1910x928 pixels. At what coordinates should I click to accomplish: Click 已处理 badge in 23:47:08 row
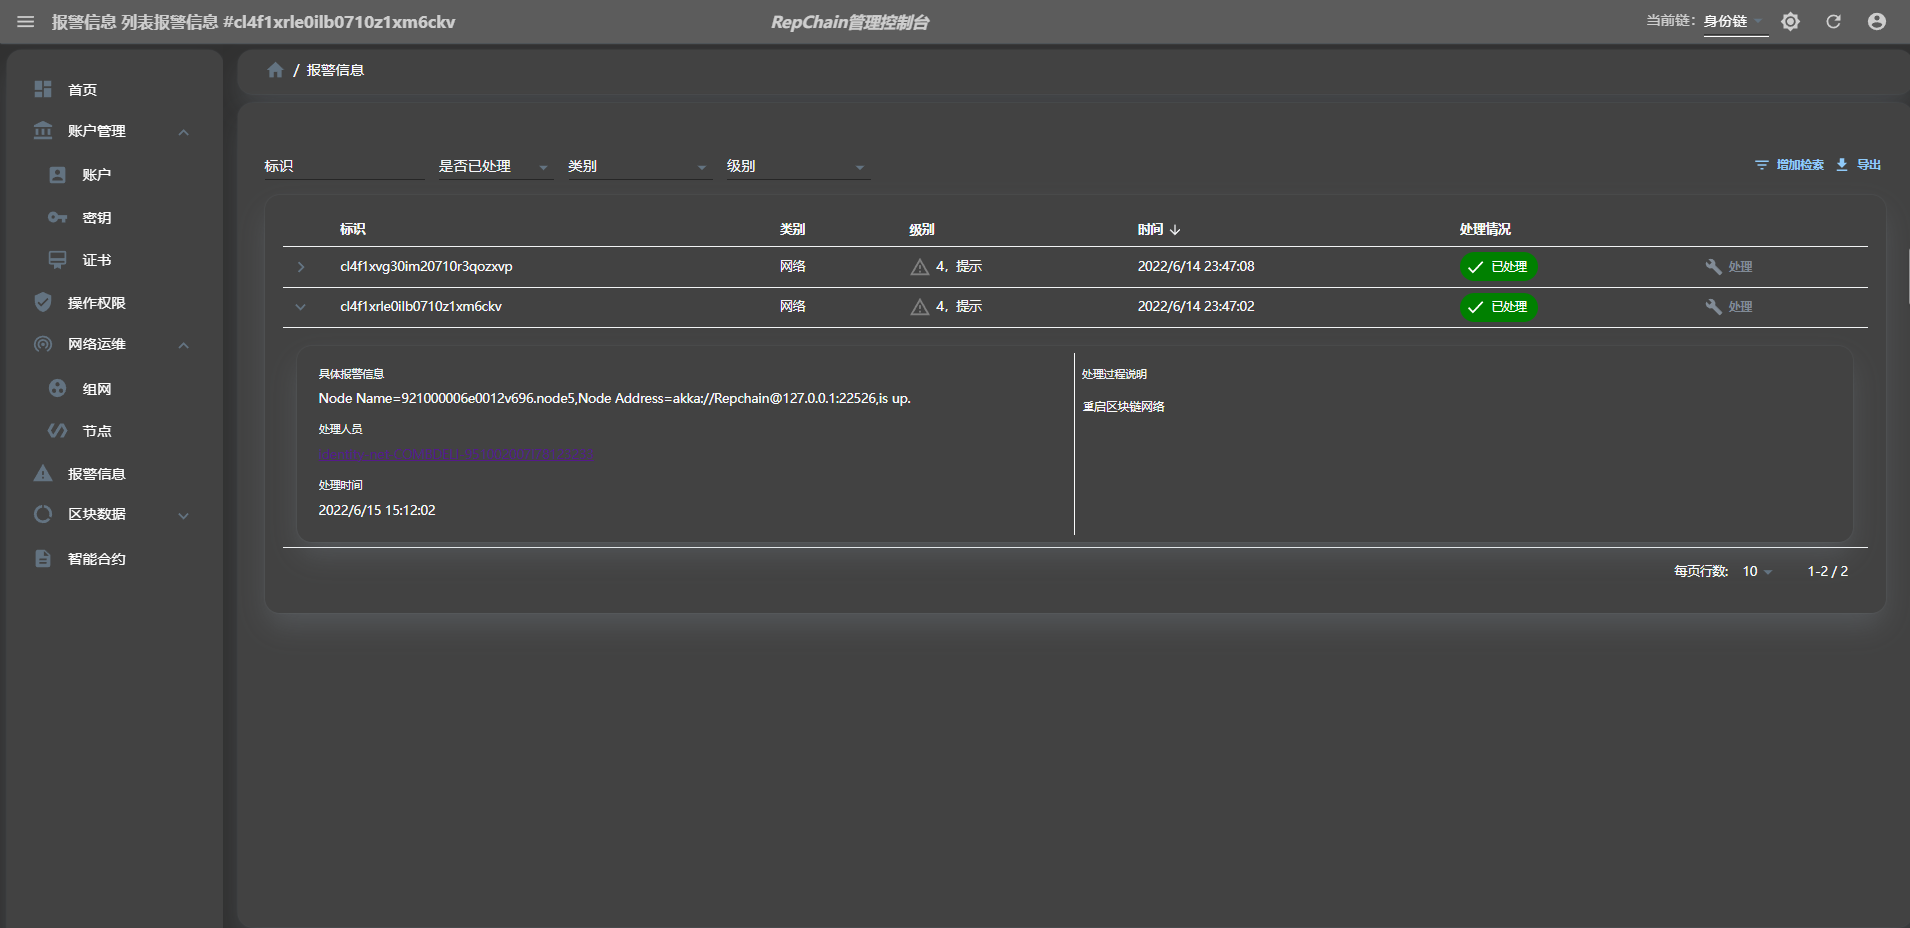1498,267
